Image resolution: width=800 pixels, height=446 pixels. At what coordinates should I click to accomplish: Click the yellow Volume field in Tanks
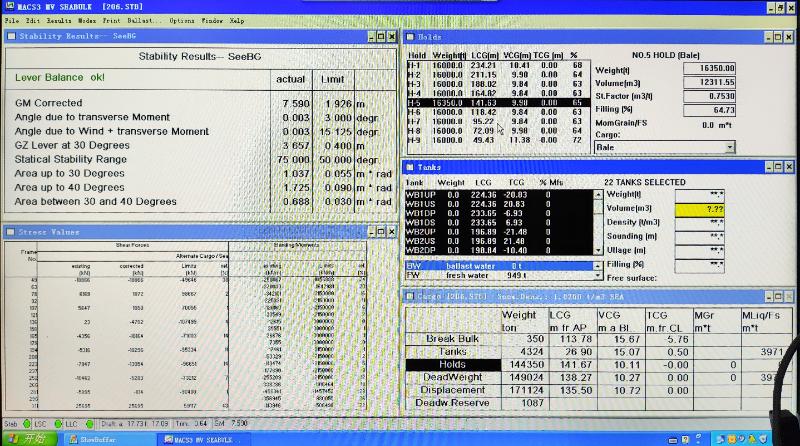pos(699,209)
